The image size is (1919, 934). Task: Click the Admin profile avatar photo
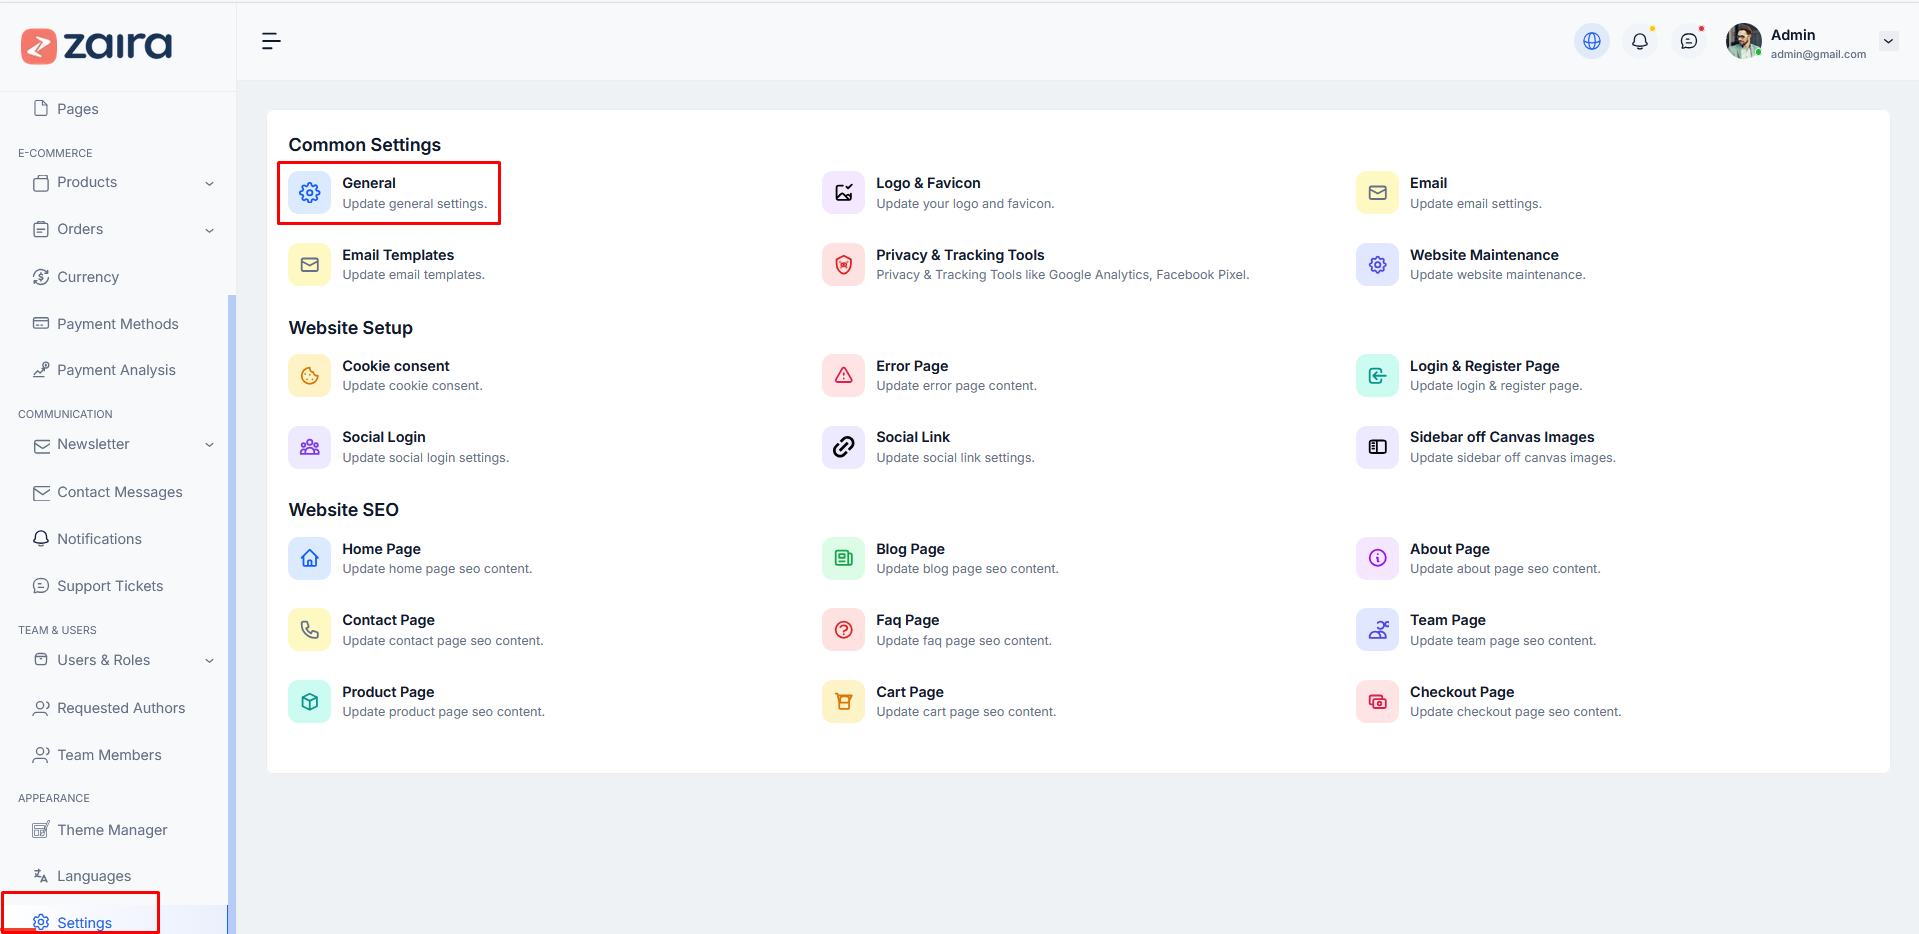[x=1743, y=41]
